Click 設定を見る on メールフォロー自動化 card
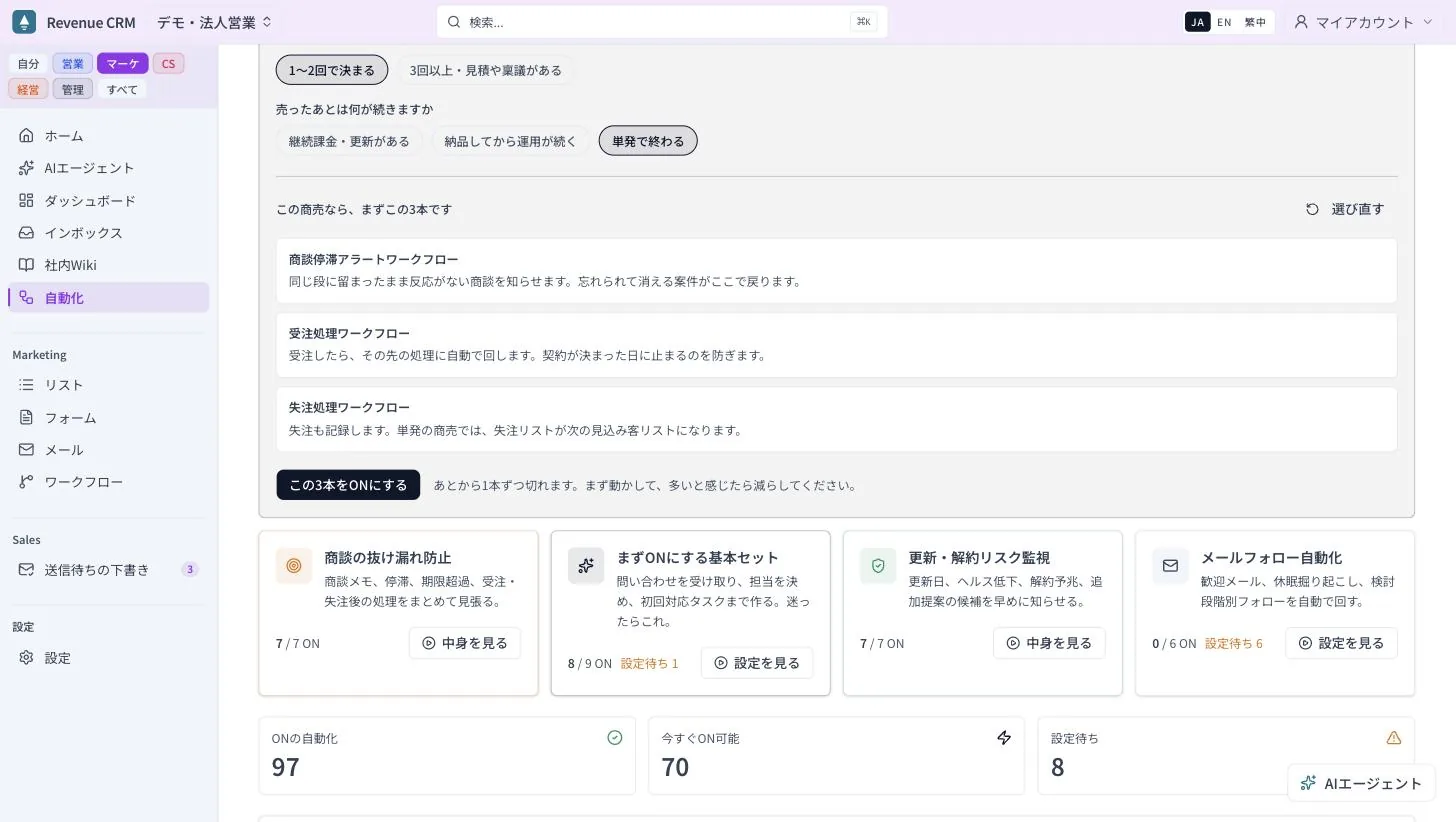Screen dimensions: 1456x822 pyautogui.click(x=1341, y=643)
